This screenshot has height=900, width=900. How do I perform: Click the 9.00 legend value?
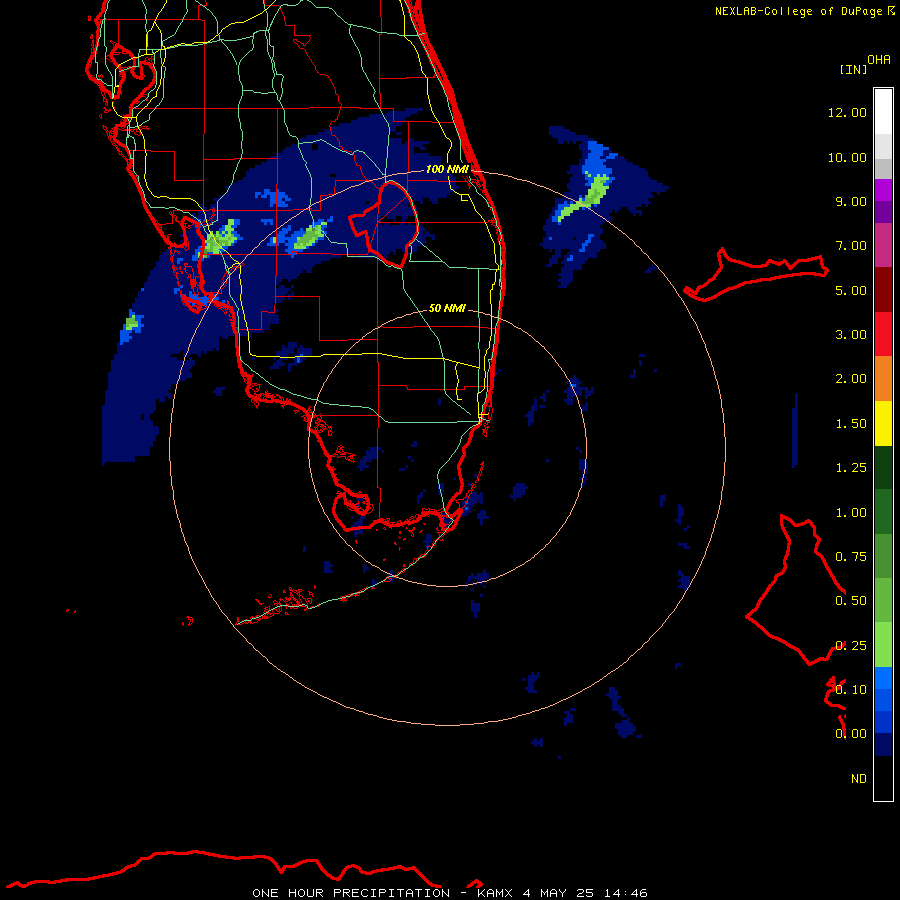point(851,201)
